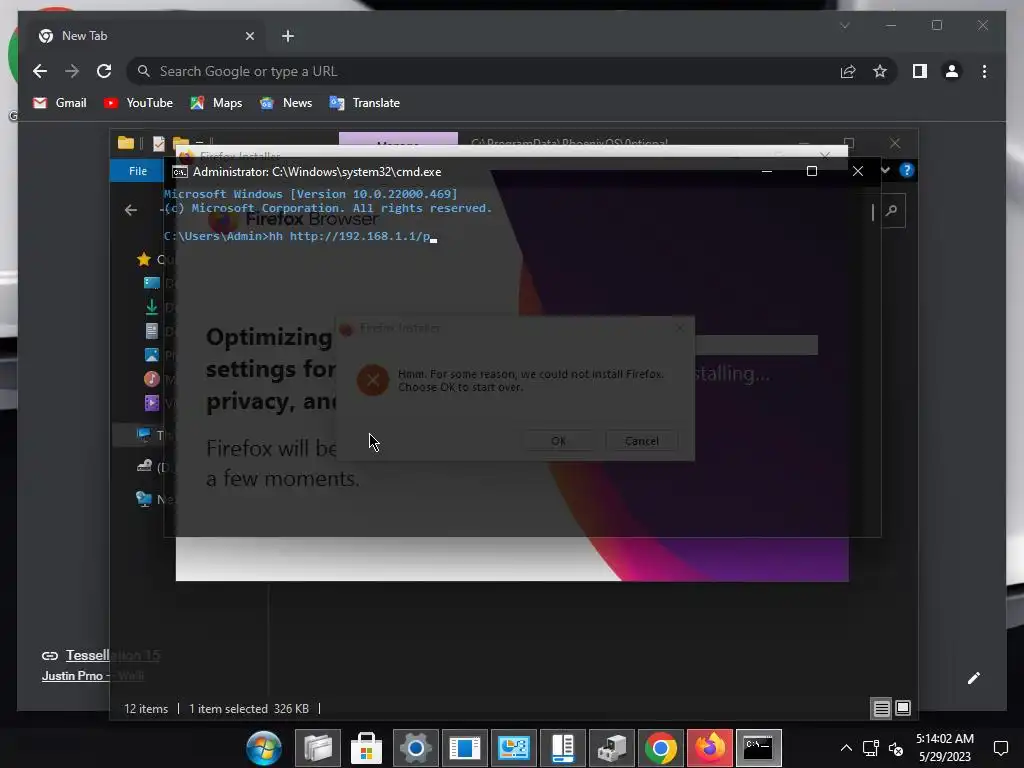Open the Start menu orb

pos(264,748)
